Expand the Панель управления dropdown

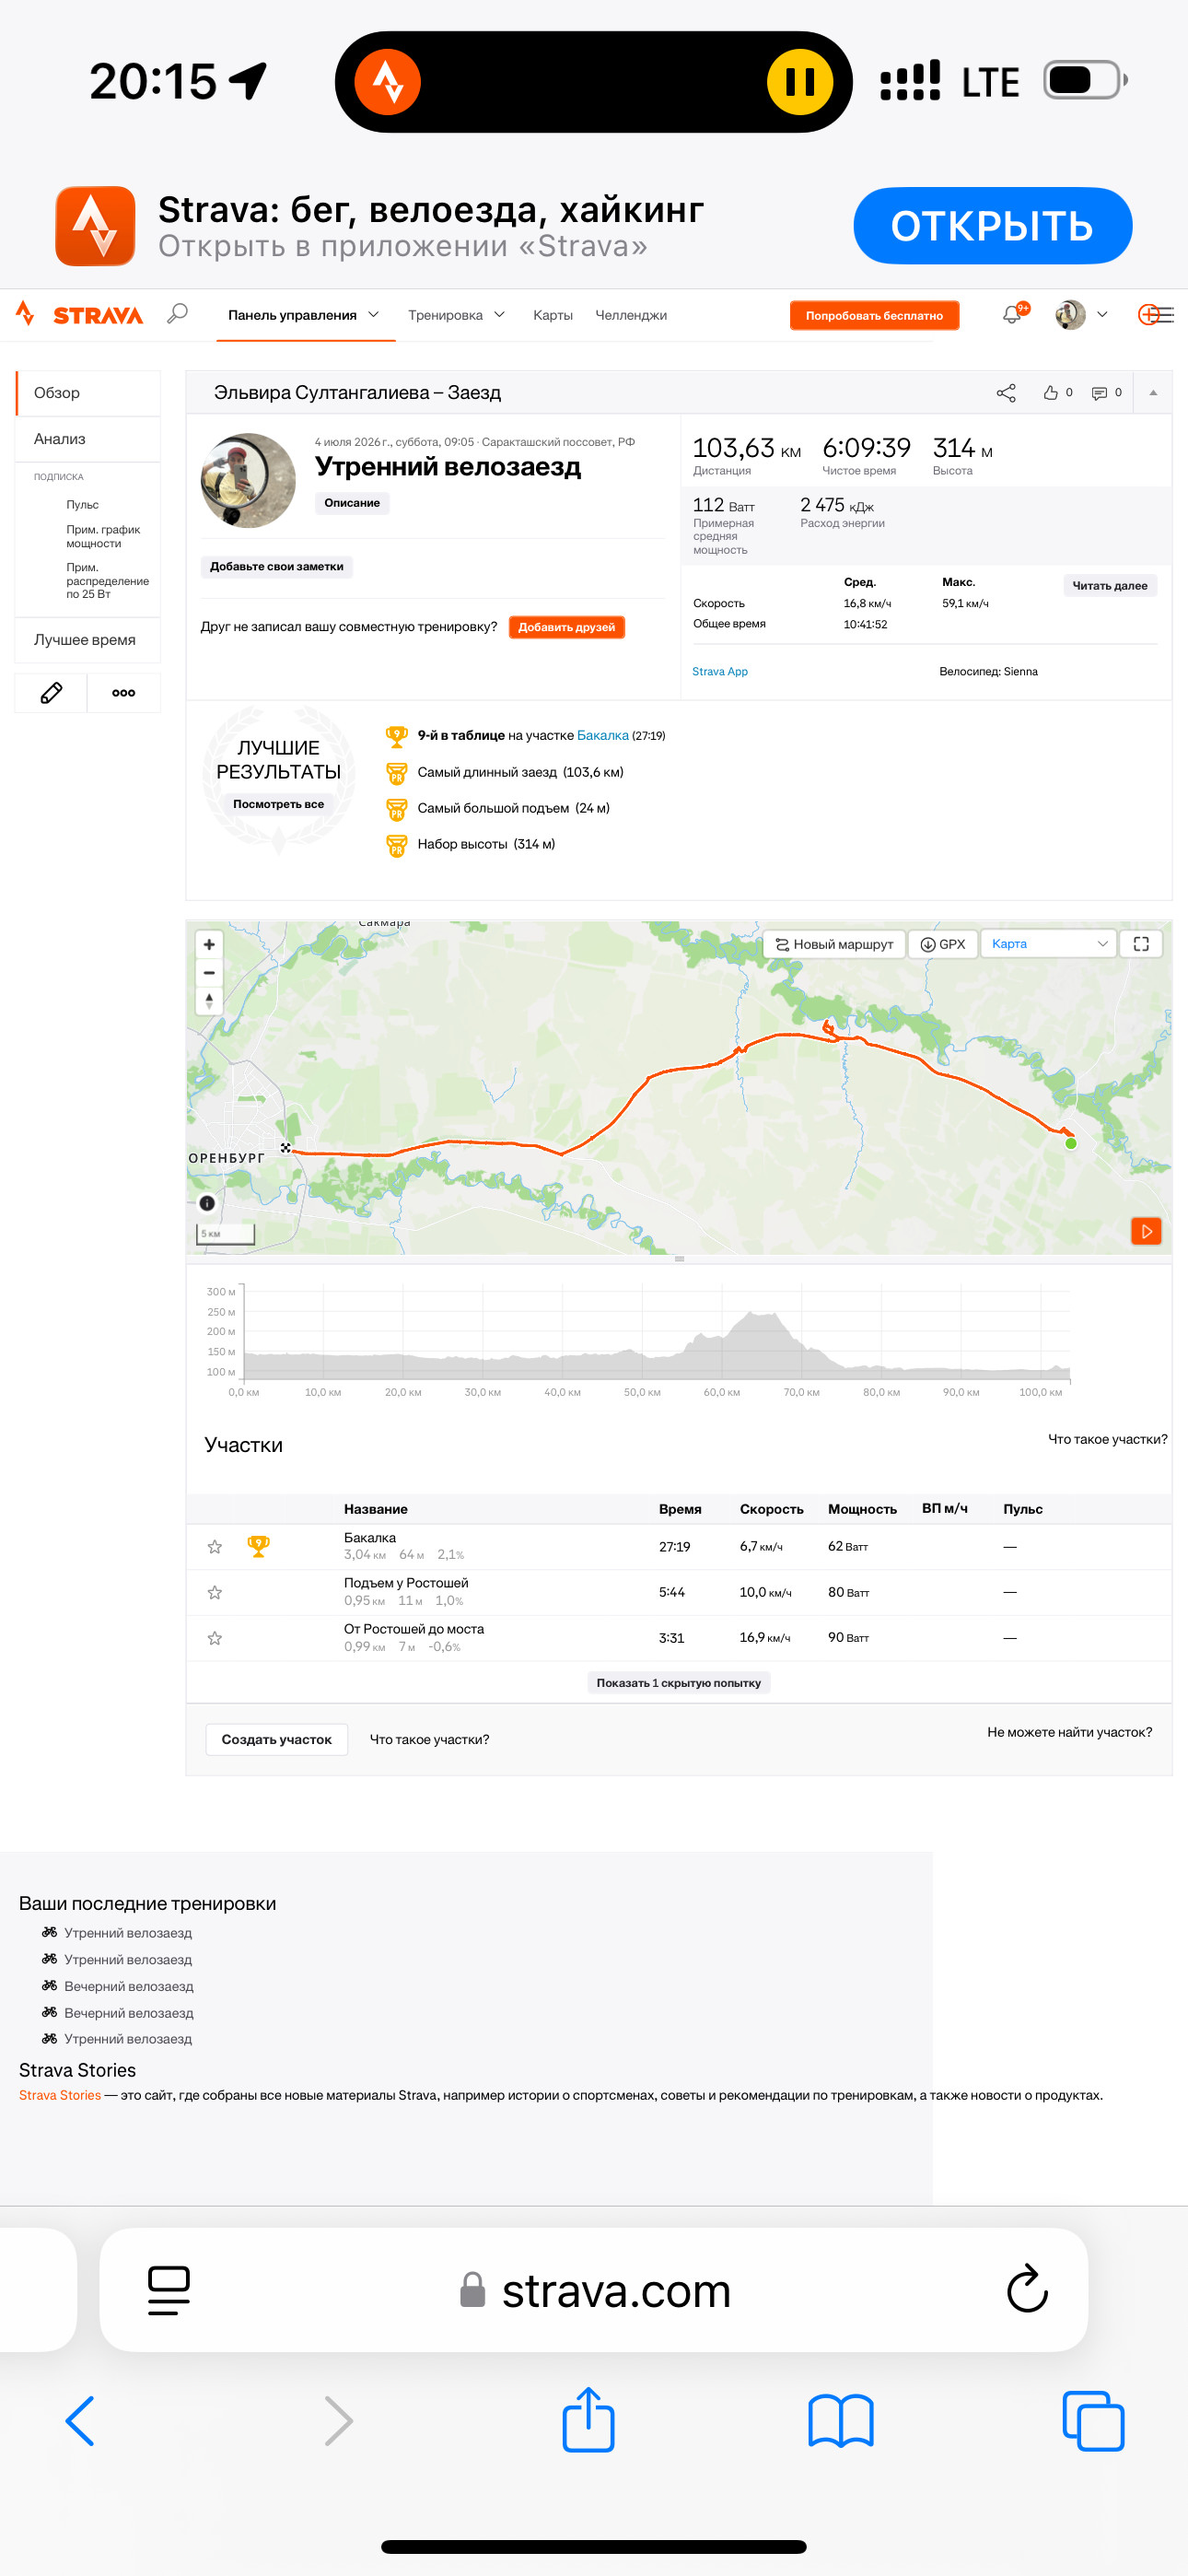point(304,315)
